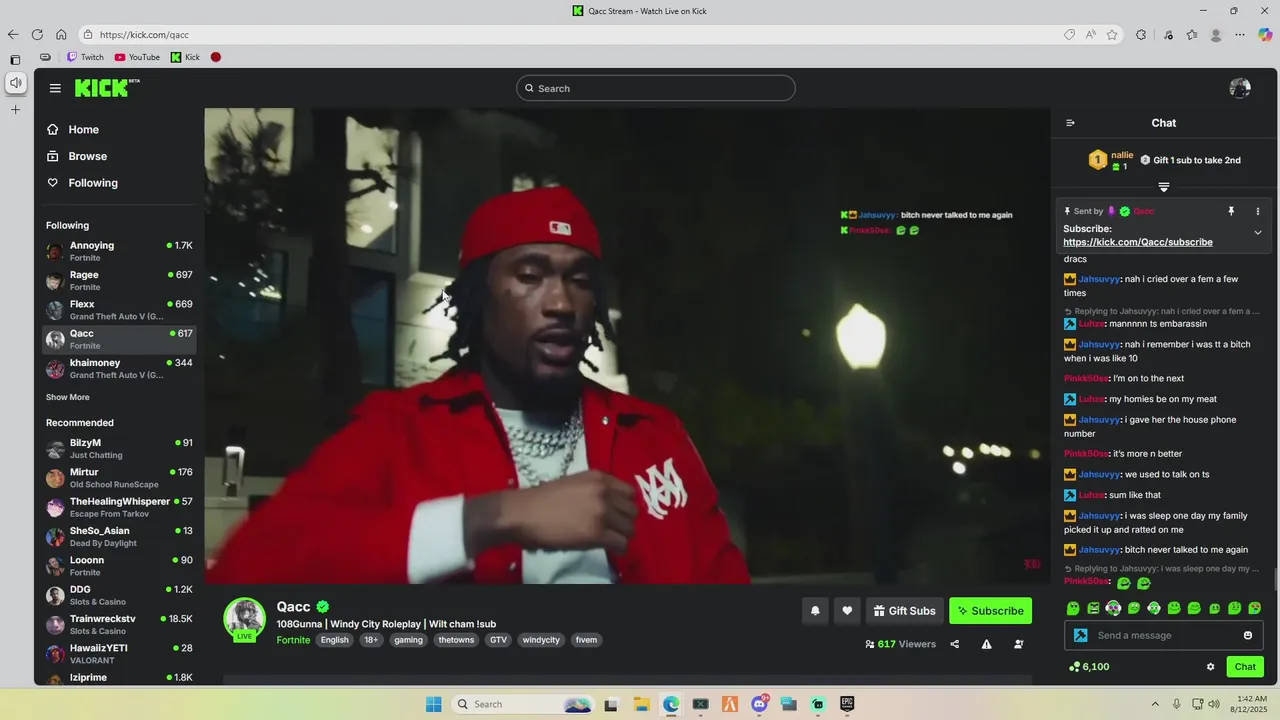
Task: Open DDG recommended channel
Action: (x=119, y=595)
